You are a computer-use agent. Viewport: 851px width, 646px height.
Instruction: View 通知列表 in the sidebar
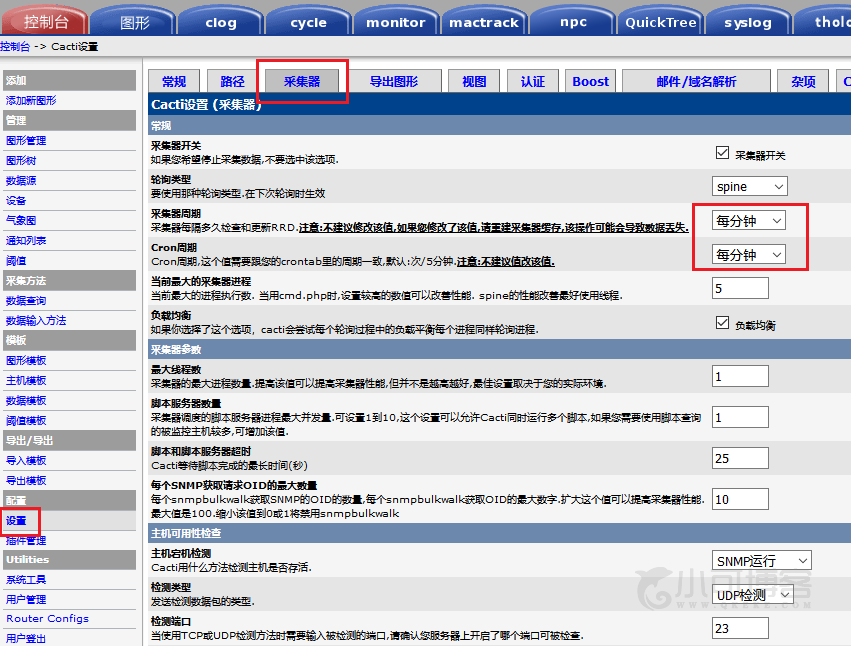click(x=26, y=240)
